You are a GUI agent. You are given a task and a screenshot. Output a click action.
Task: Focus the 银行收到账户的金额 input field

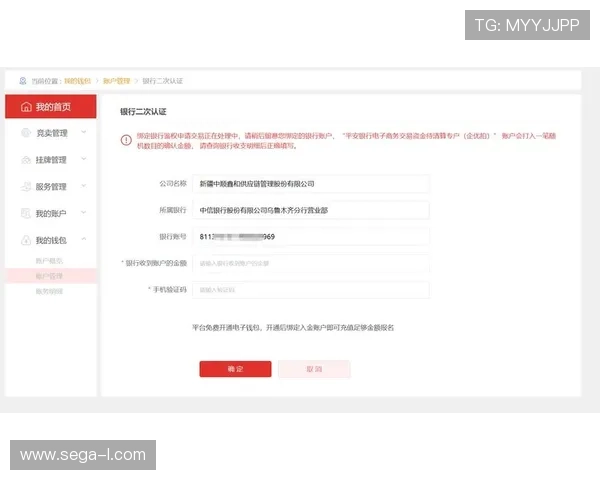[311, 263]
